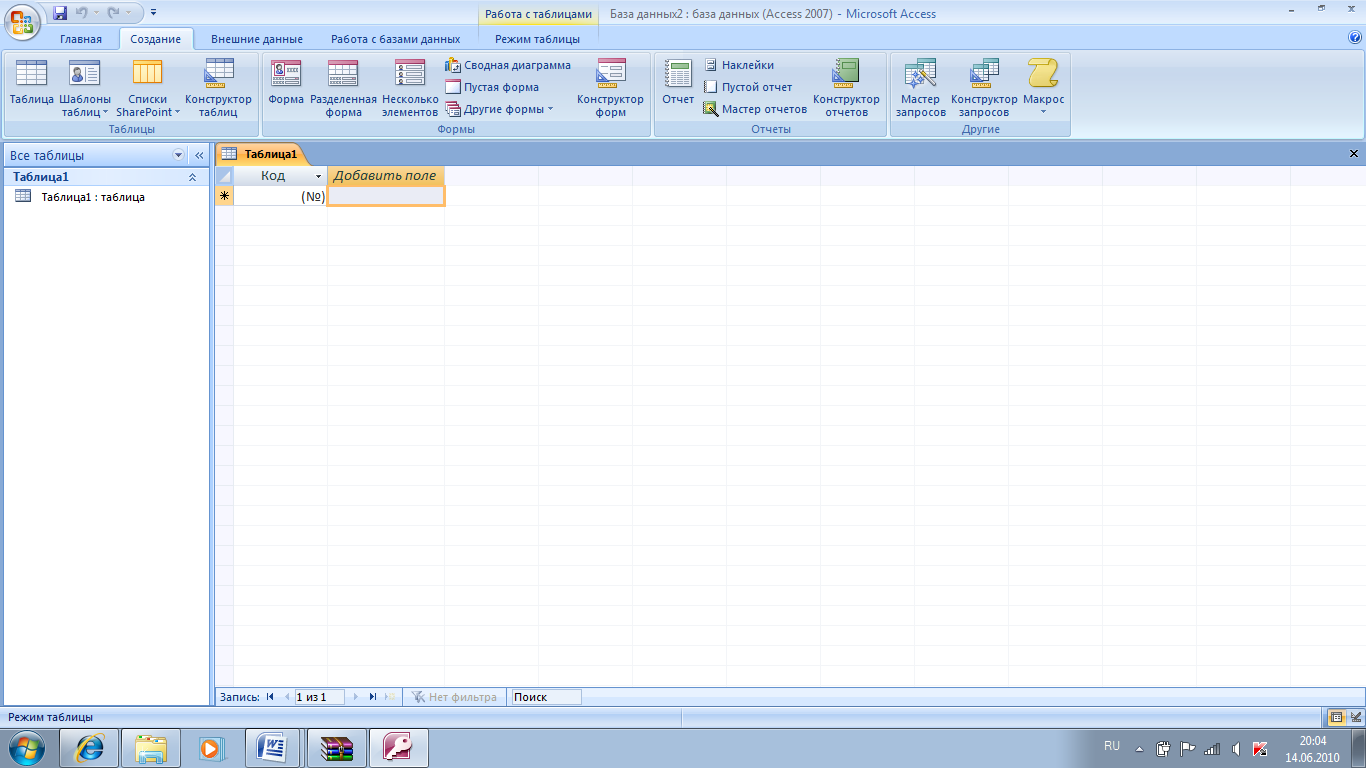Launch Конструктор таблиц
1366x768 pixels.
coord(218,88)
